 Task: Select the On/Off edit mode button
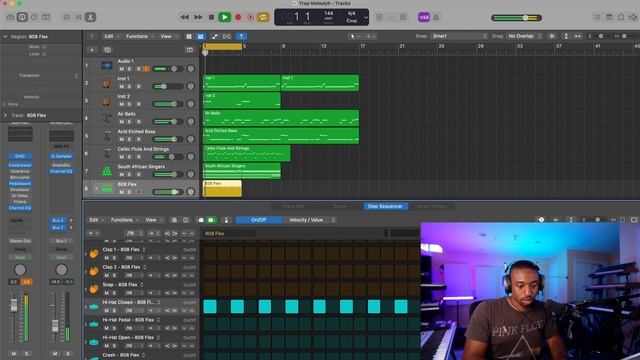(x=259, y=220)
